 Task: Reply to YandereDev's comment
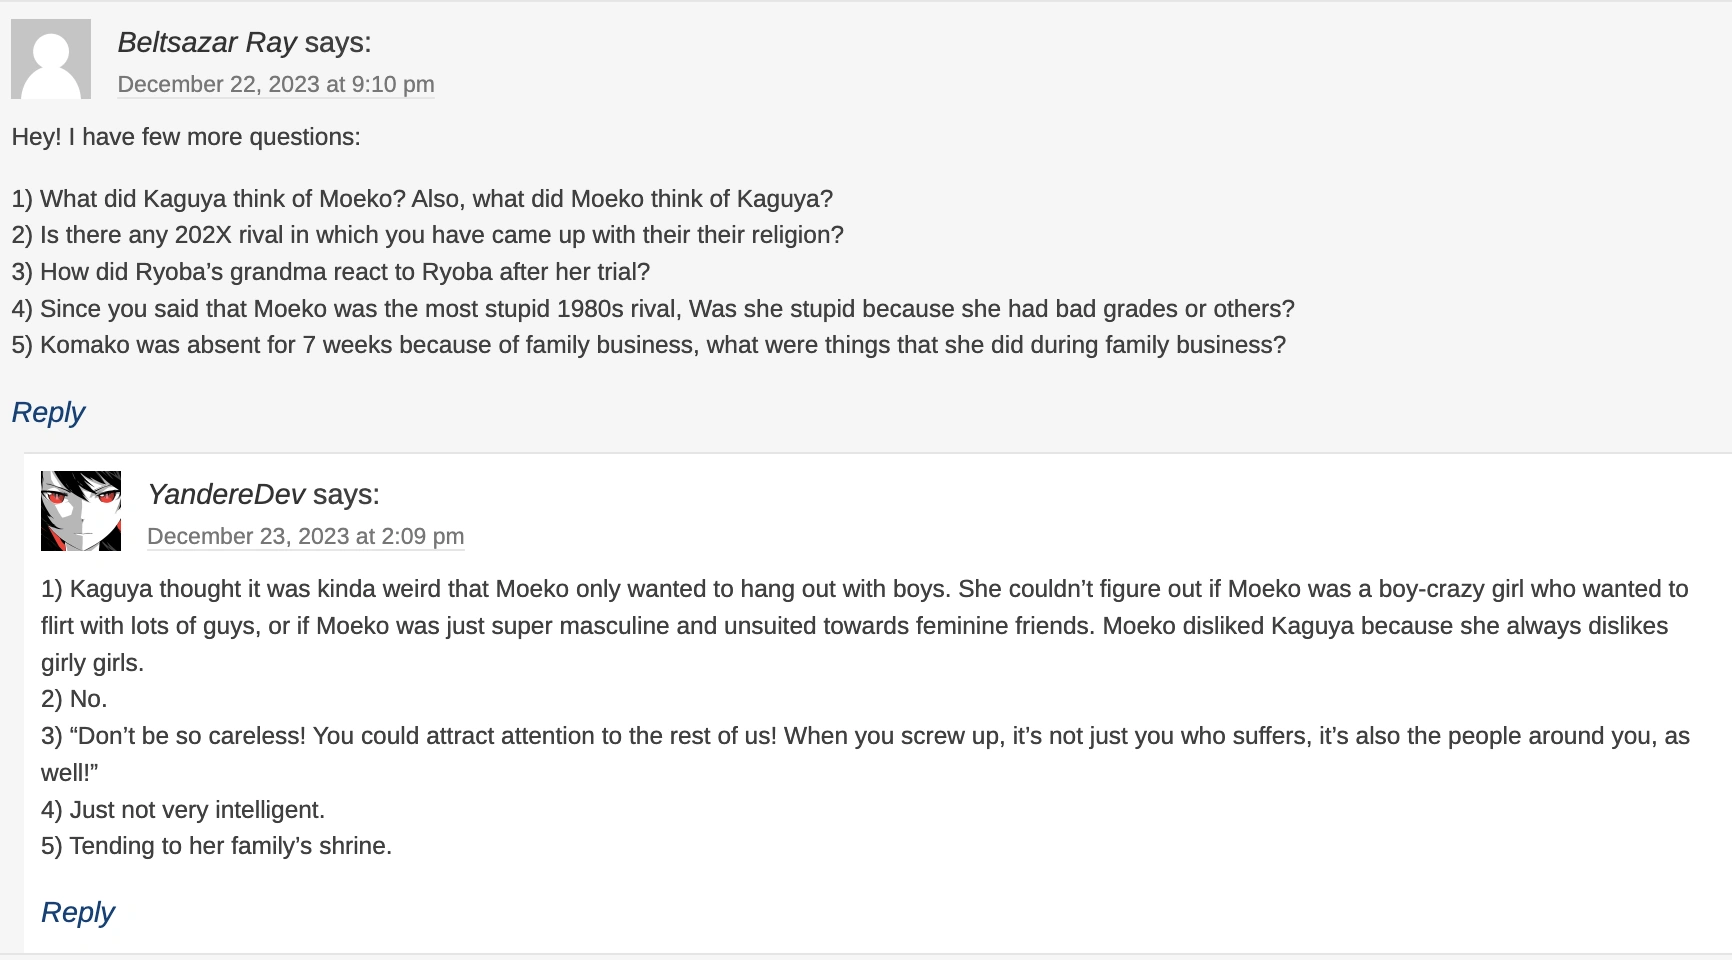pos(78,912)
